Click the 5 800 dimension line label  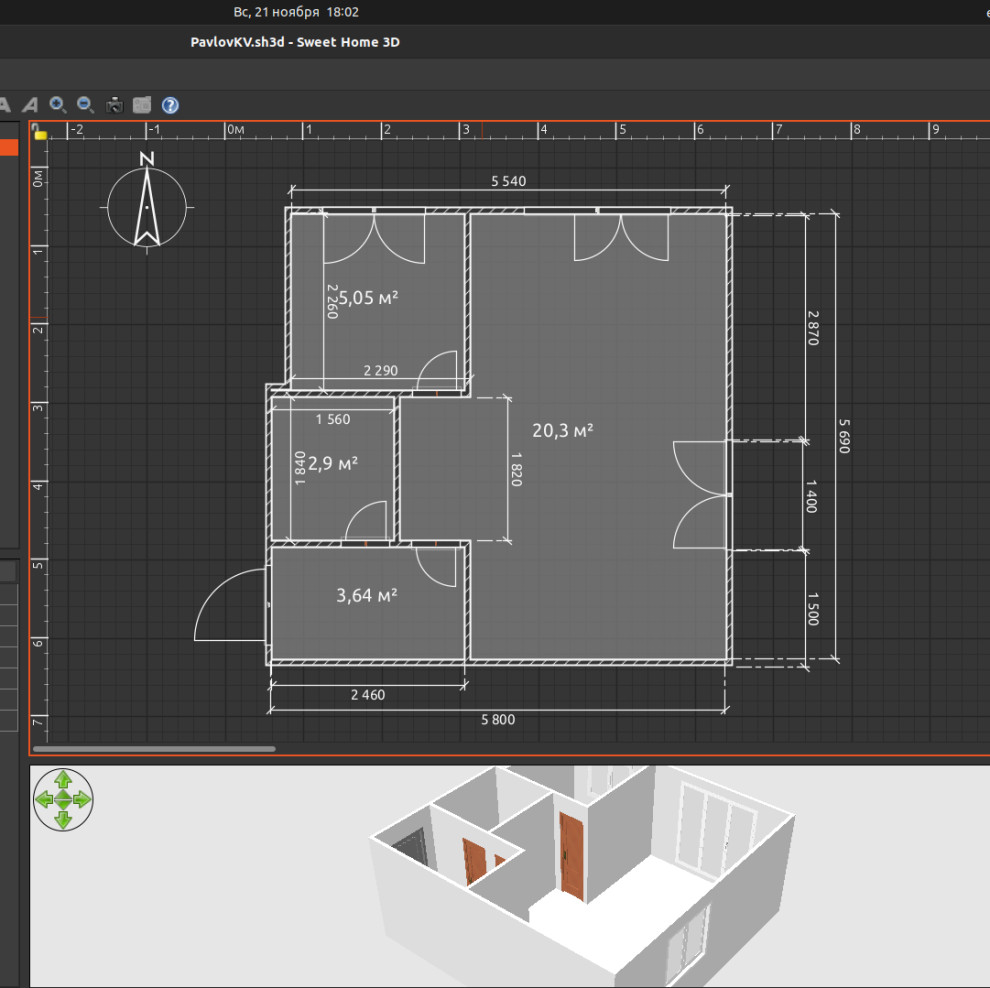(x=498, y=720)
